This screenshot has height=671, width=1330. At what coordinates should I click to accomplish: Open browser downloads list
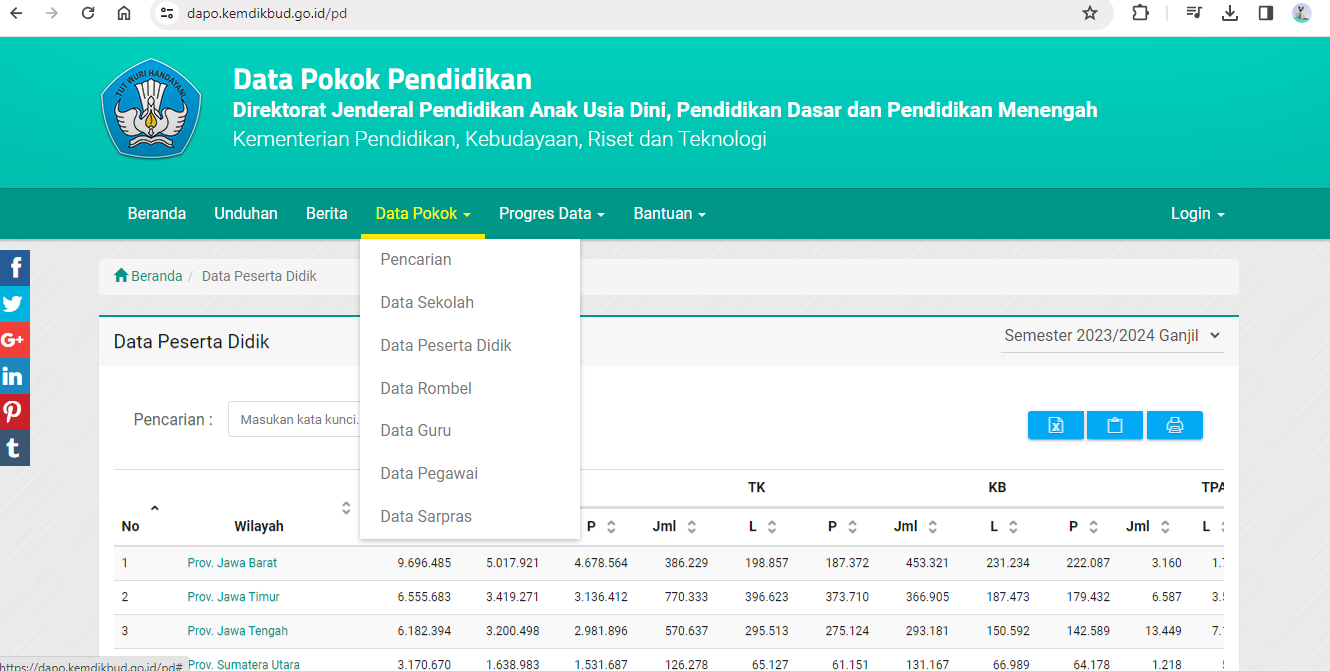[x=1229, y=14]
